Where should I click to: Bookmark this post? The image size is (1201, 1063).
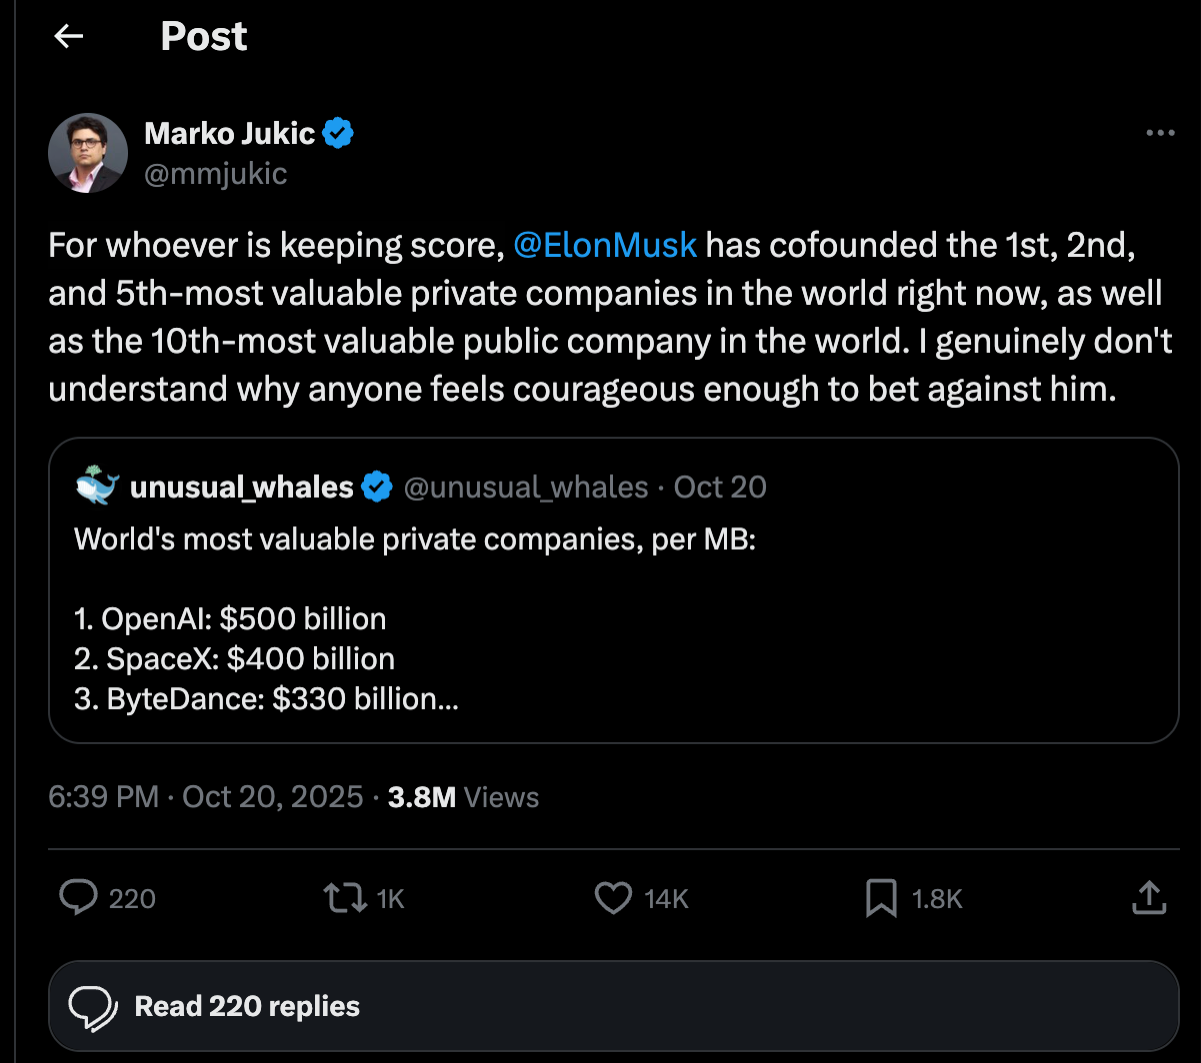tap(880, 898)
